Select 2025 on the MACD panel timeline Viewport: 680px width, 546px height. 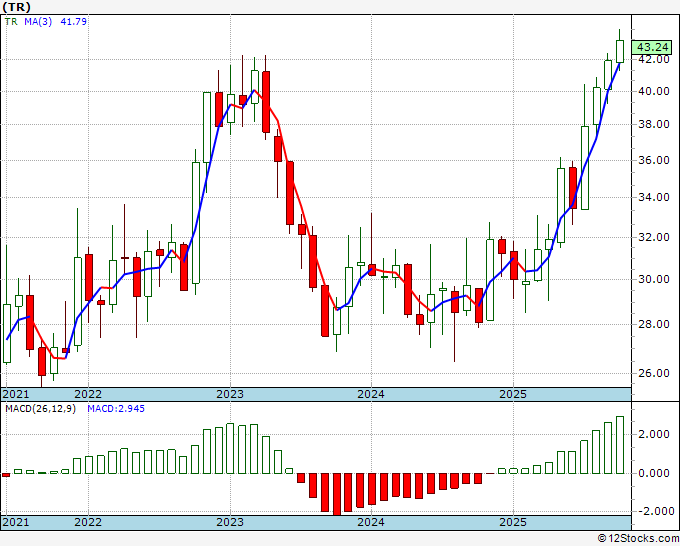pos(513,522)
